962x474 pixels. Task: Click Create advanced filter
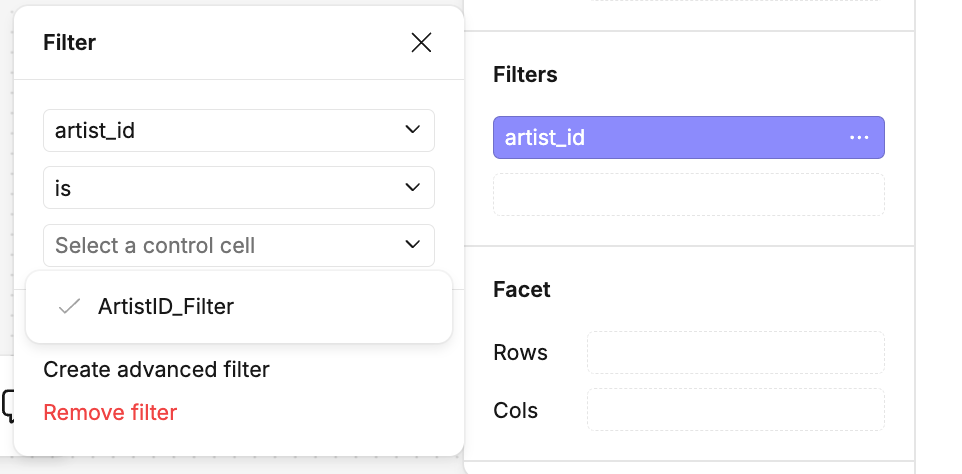[x=156, y=370]
